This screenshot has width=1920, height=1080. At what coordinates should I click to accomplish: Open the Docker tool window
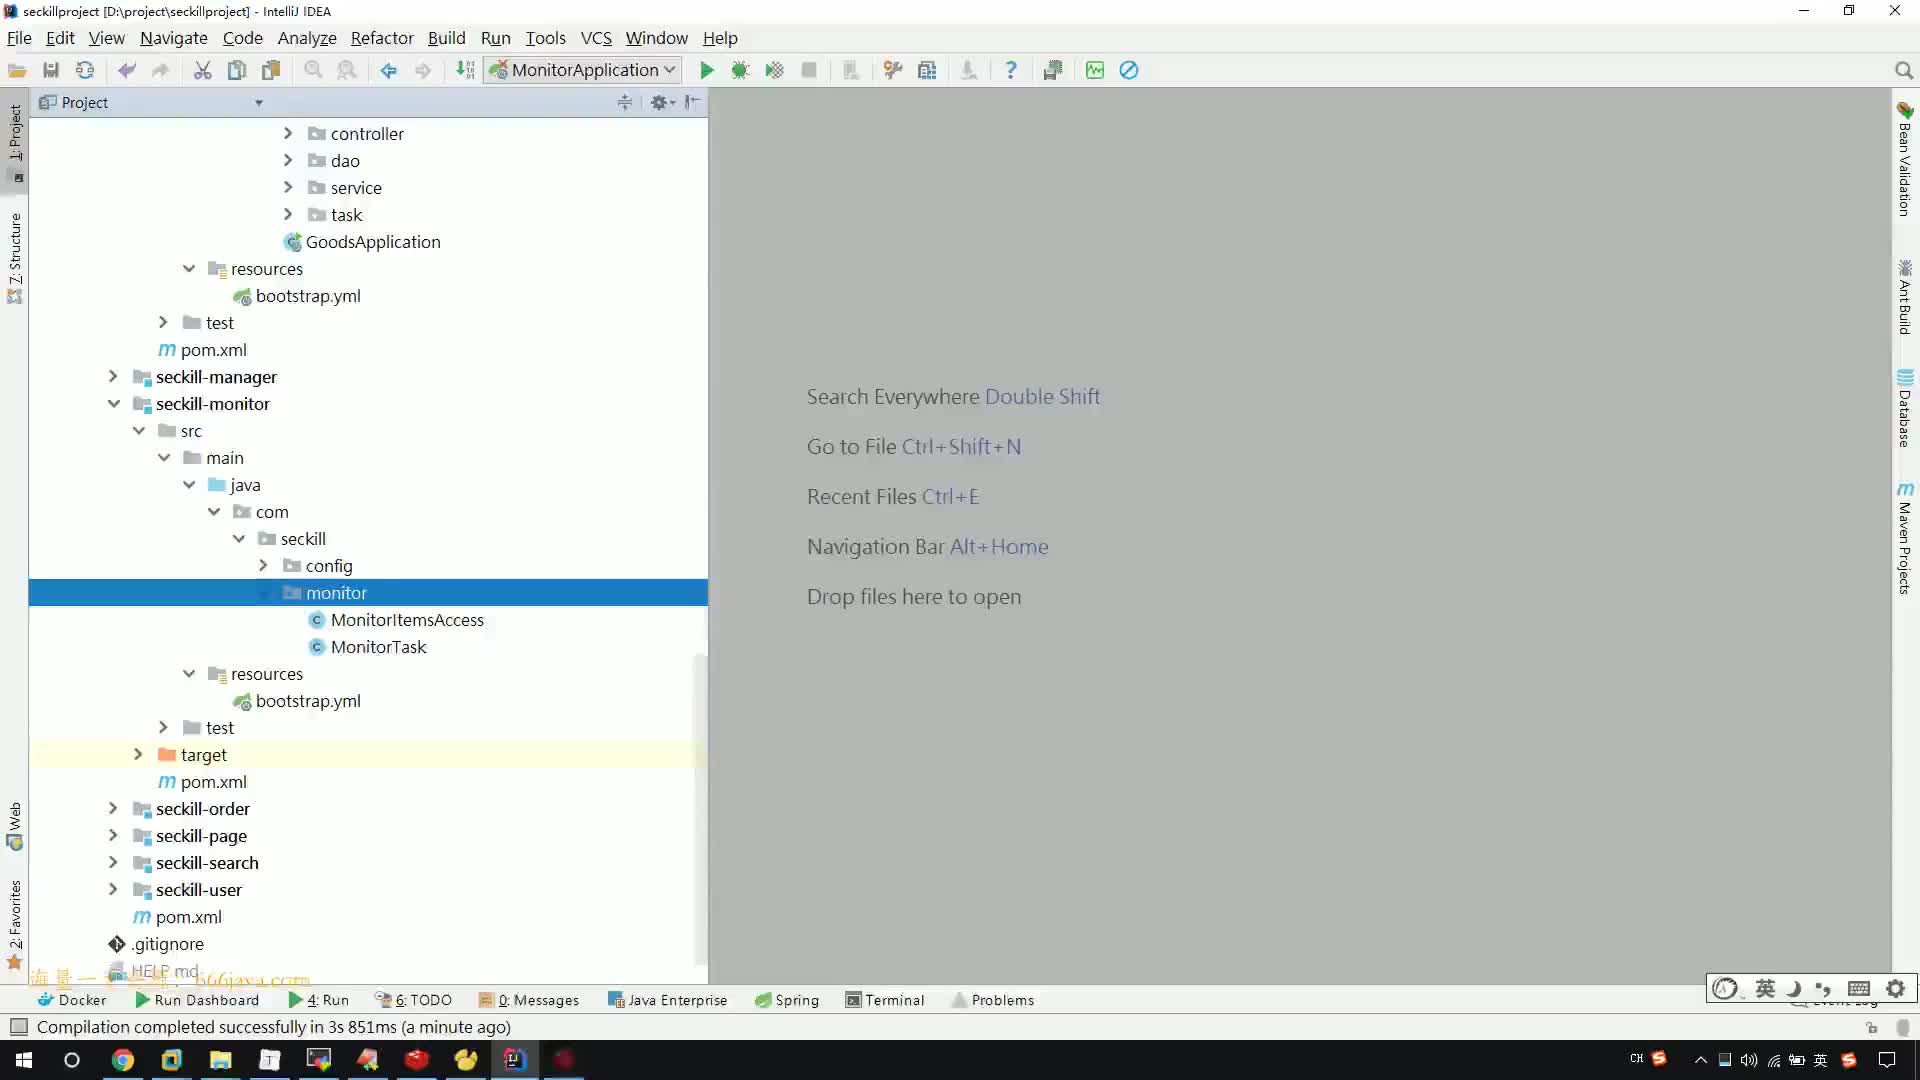pos(71,1000)
